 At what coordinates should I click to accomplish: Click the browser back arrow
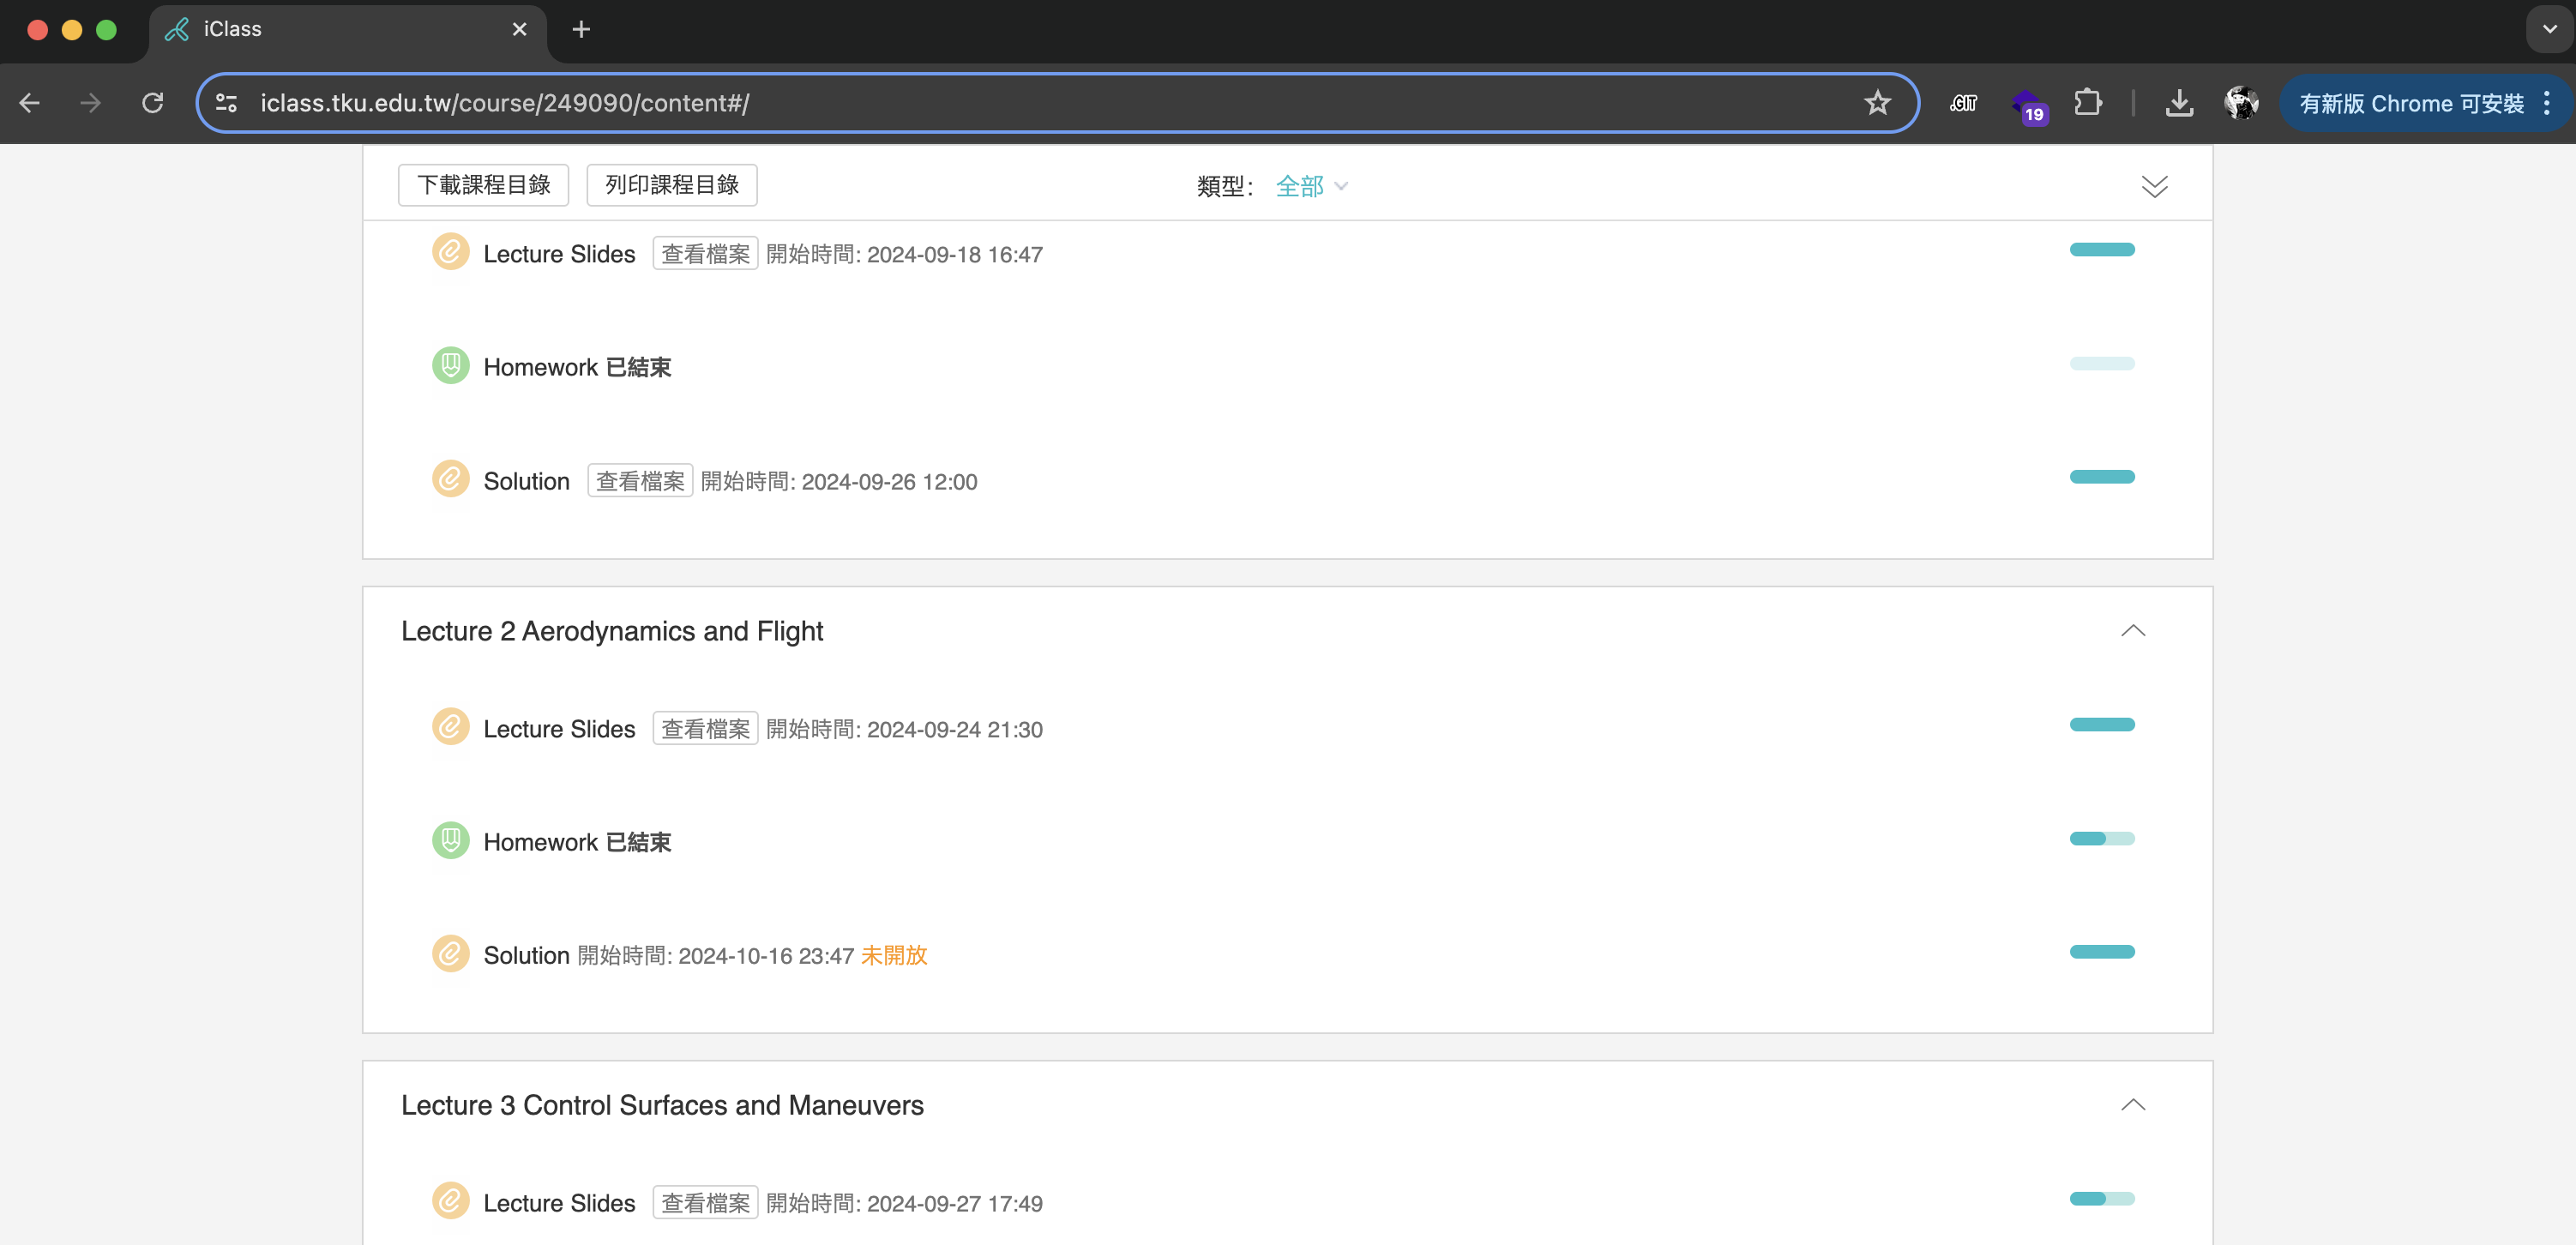(x=30, y=103)
